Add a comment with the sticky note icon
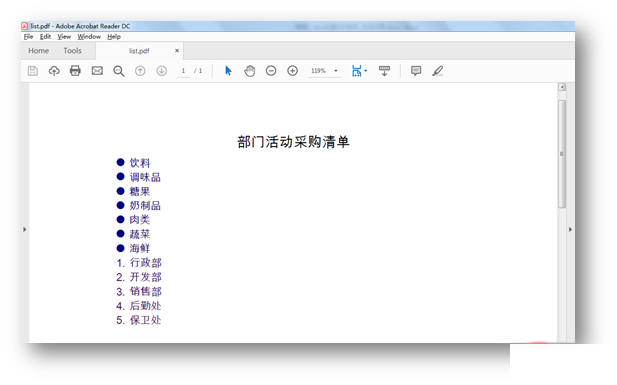 pos(416,71)
